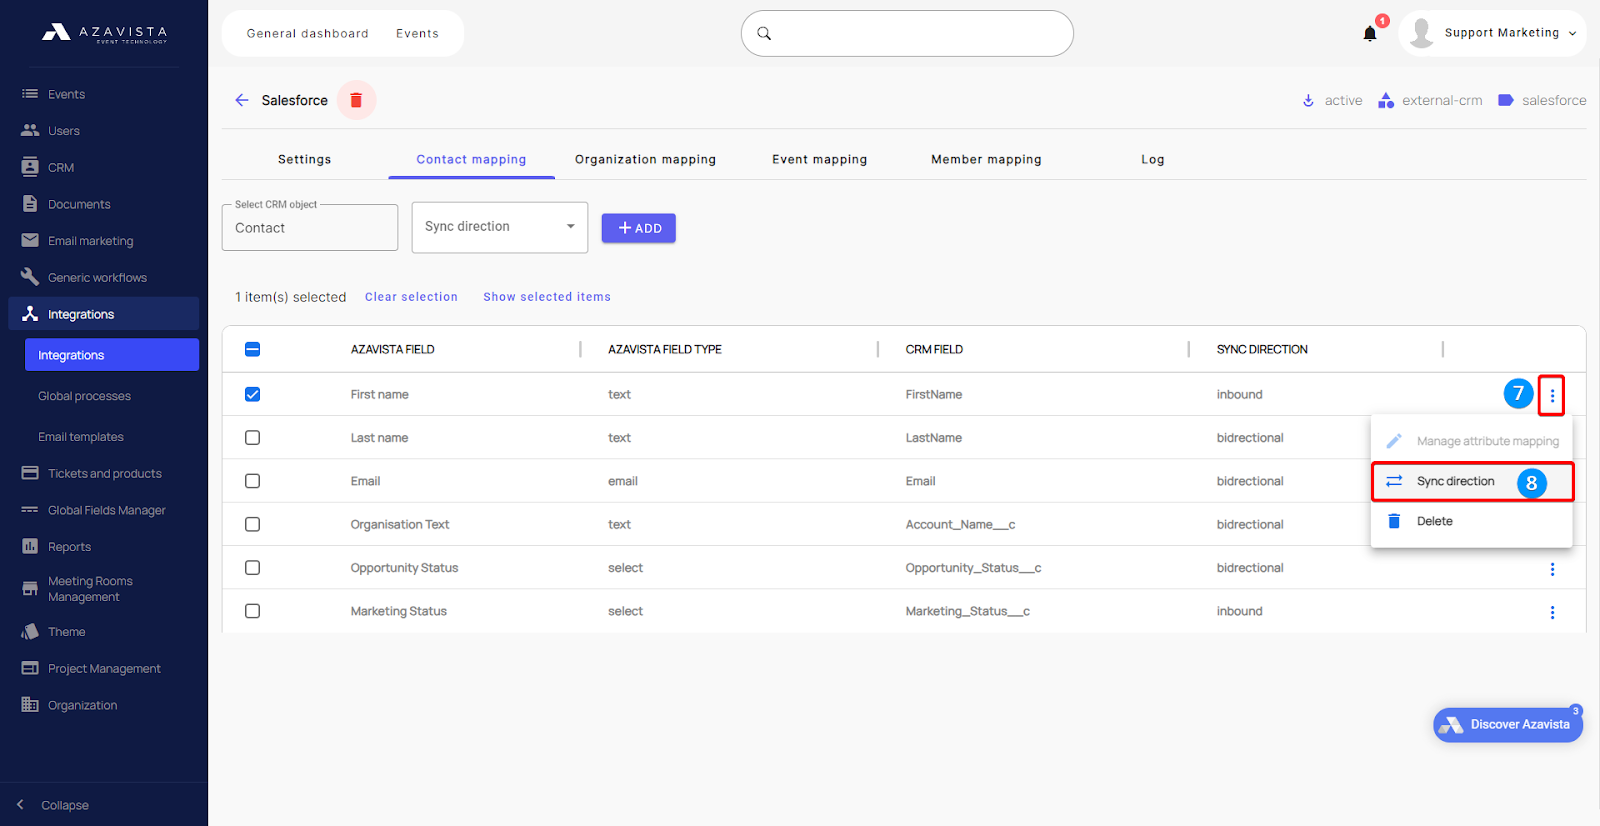This screenshot has height=826, width=1600.
Task: Select the Contact mapping tab
Action: 471,159
